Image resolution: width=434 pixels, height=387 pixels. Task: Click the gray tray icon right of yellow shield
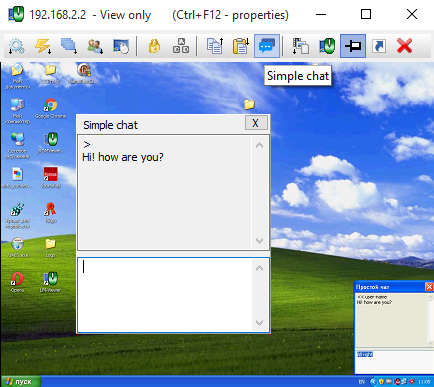click(x=389, y=382)
